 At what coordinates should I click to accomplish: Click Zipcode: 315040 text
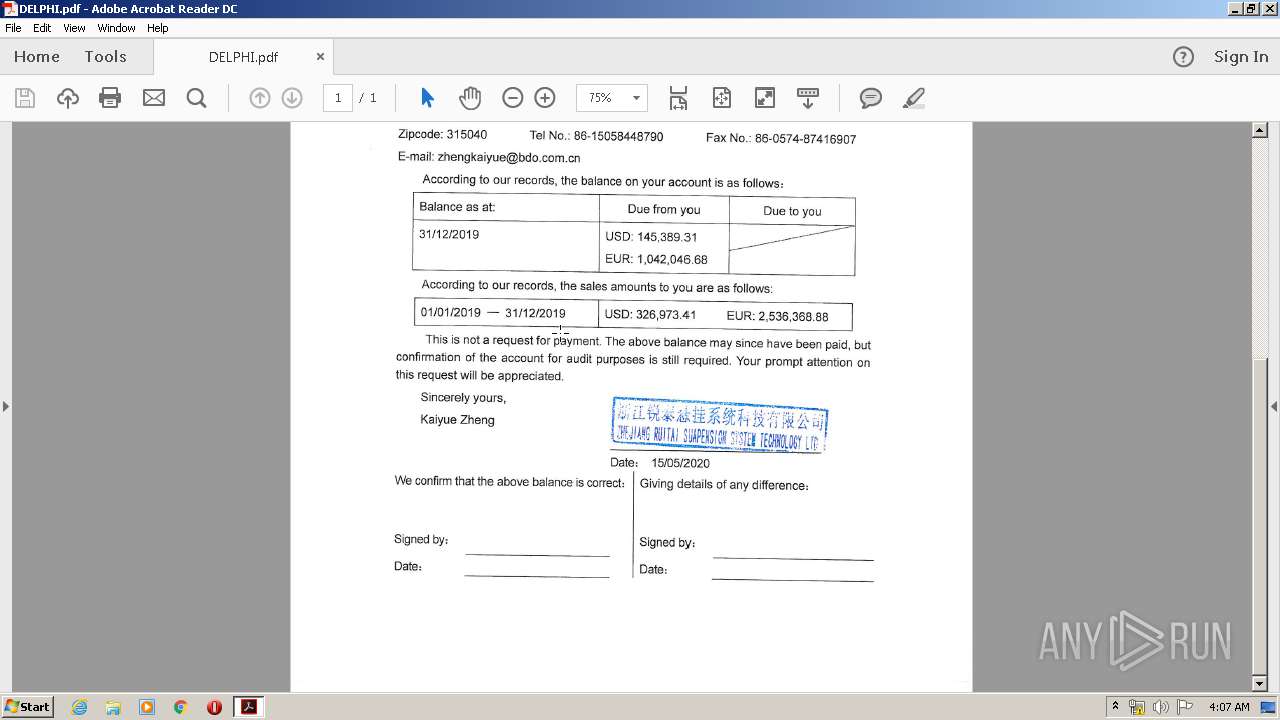[x=442, y=134]
